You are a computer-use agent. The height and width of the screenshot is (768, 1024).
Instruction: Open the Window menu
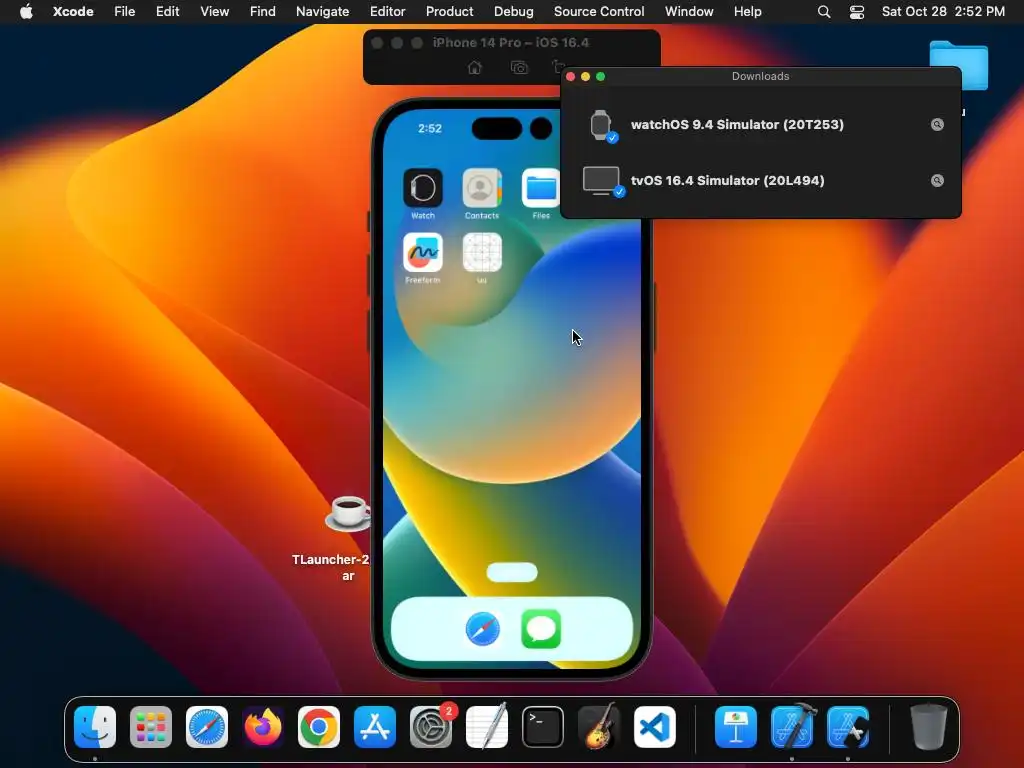[689, 11]
